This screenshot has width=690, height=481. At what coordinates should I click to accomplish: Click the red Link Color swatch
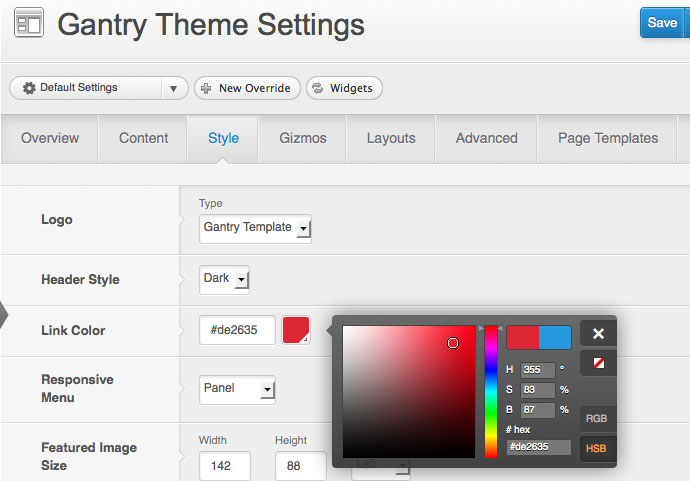point(296,330)
